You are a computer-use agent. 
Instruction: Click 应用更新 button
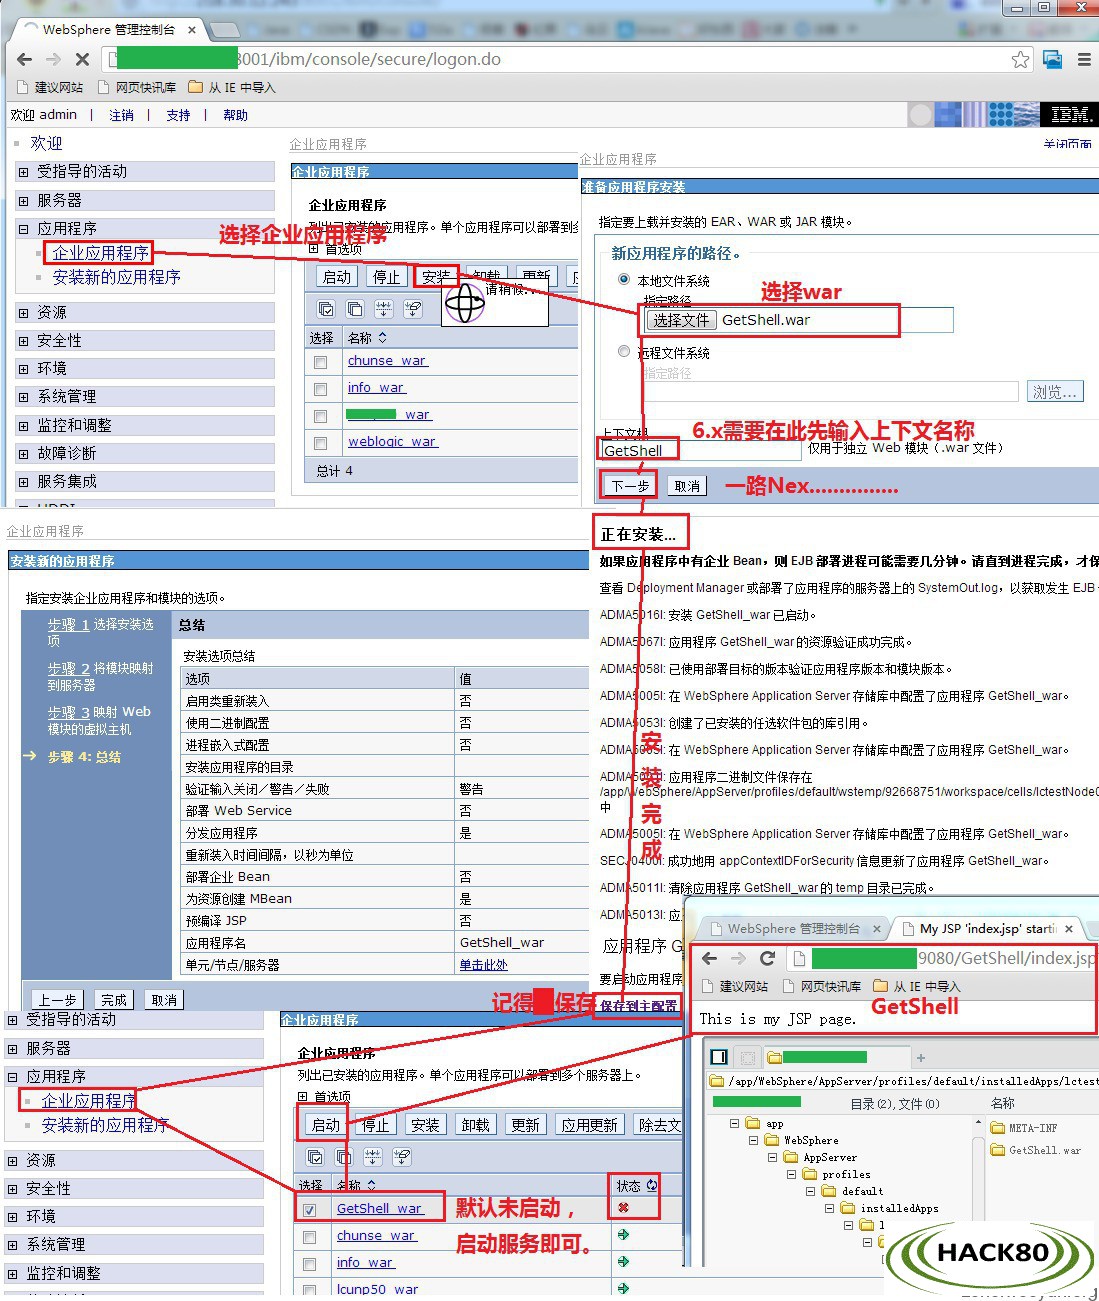589,1125
